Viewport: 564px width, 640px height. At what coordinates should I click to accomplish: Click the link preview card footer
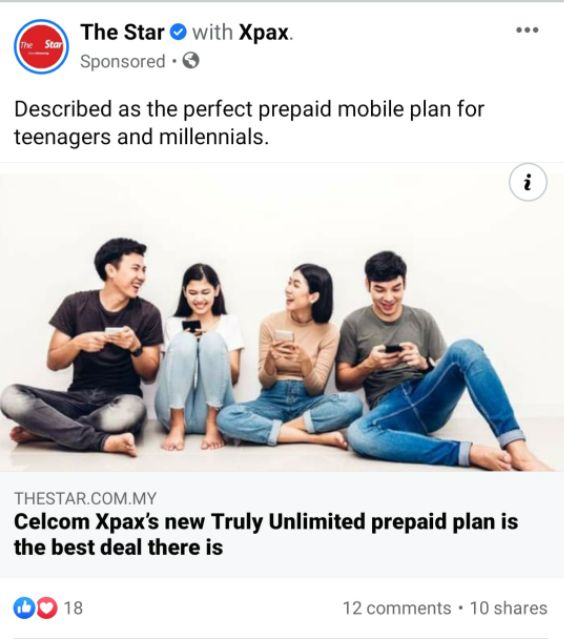282,524
